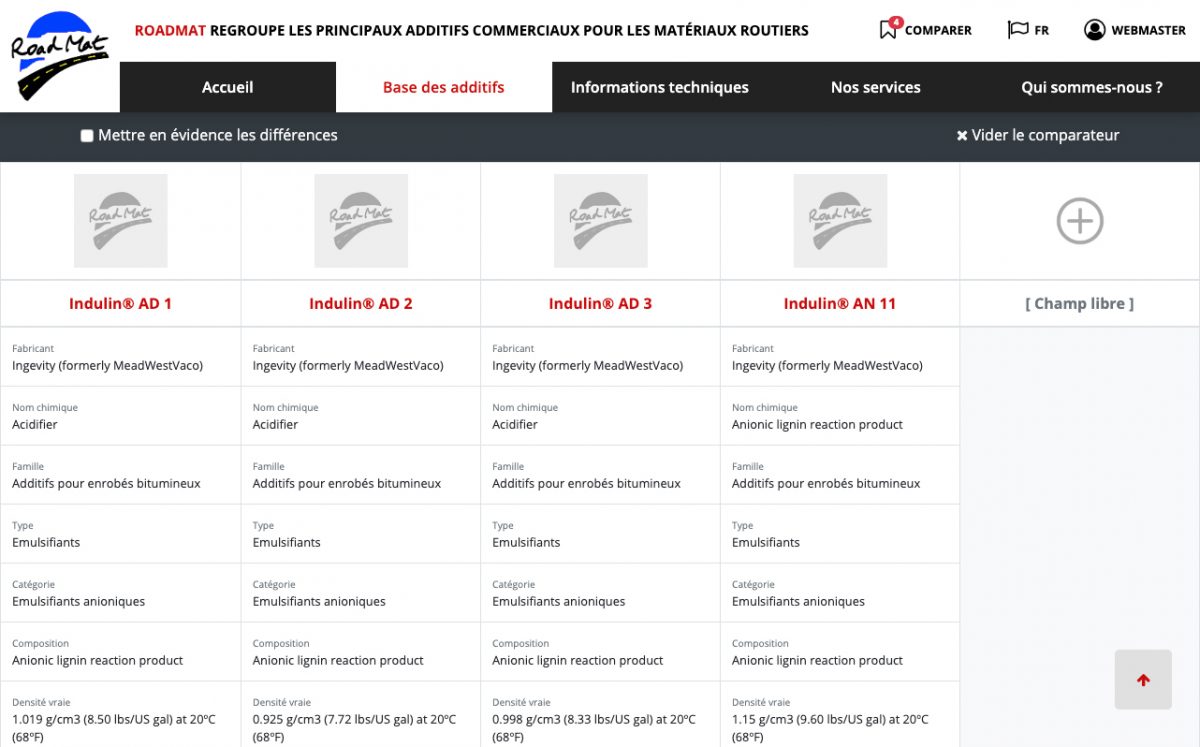Click the plus icon to add product
The image size is (1200, 747).
point(1079,221)
